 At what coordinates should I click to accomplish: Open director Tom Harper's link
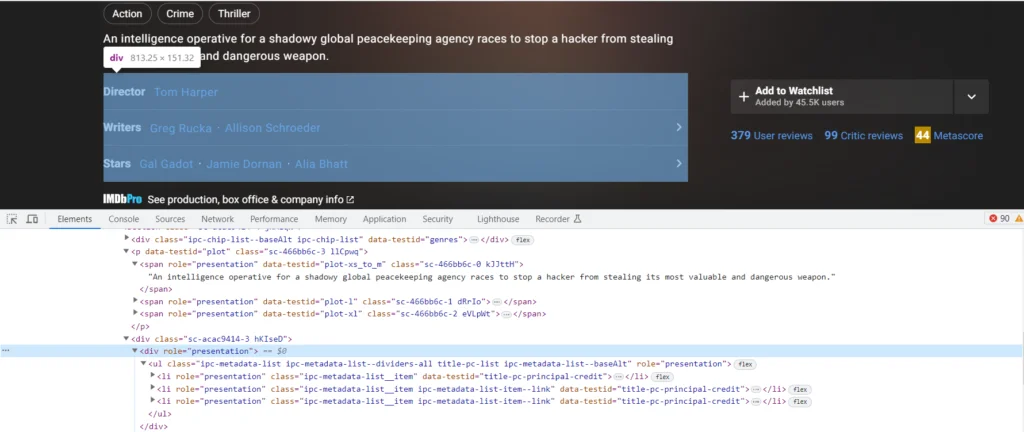pos(186,92)
